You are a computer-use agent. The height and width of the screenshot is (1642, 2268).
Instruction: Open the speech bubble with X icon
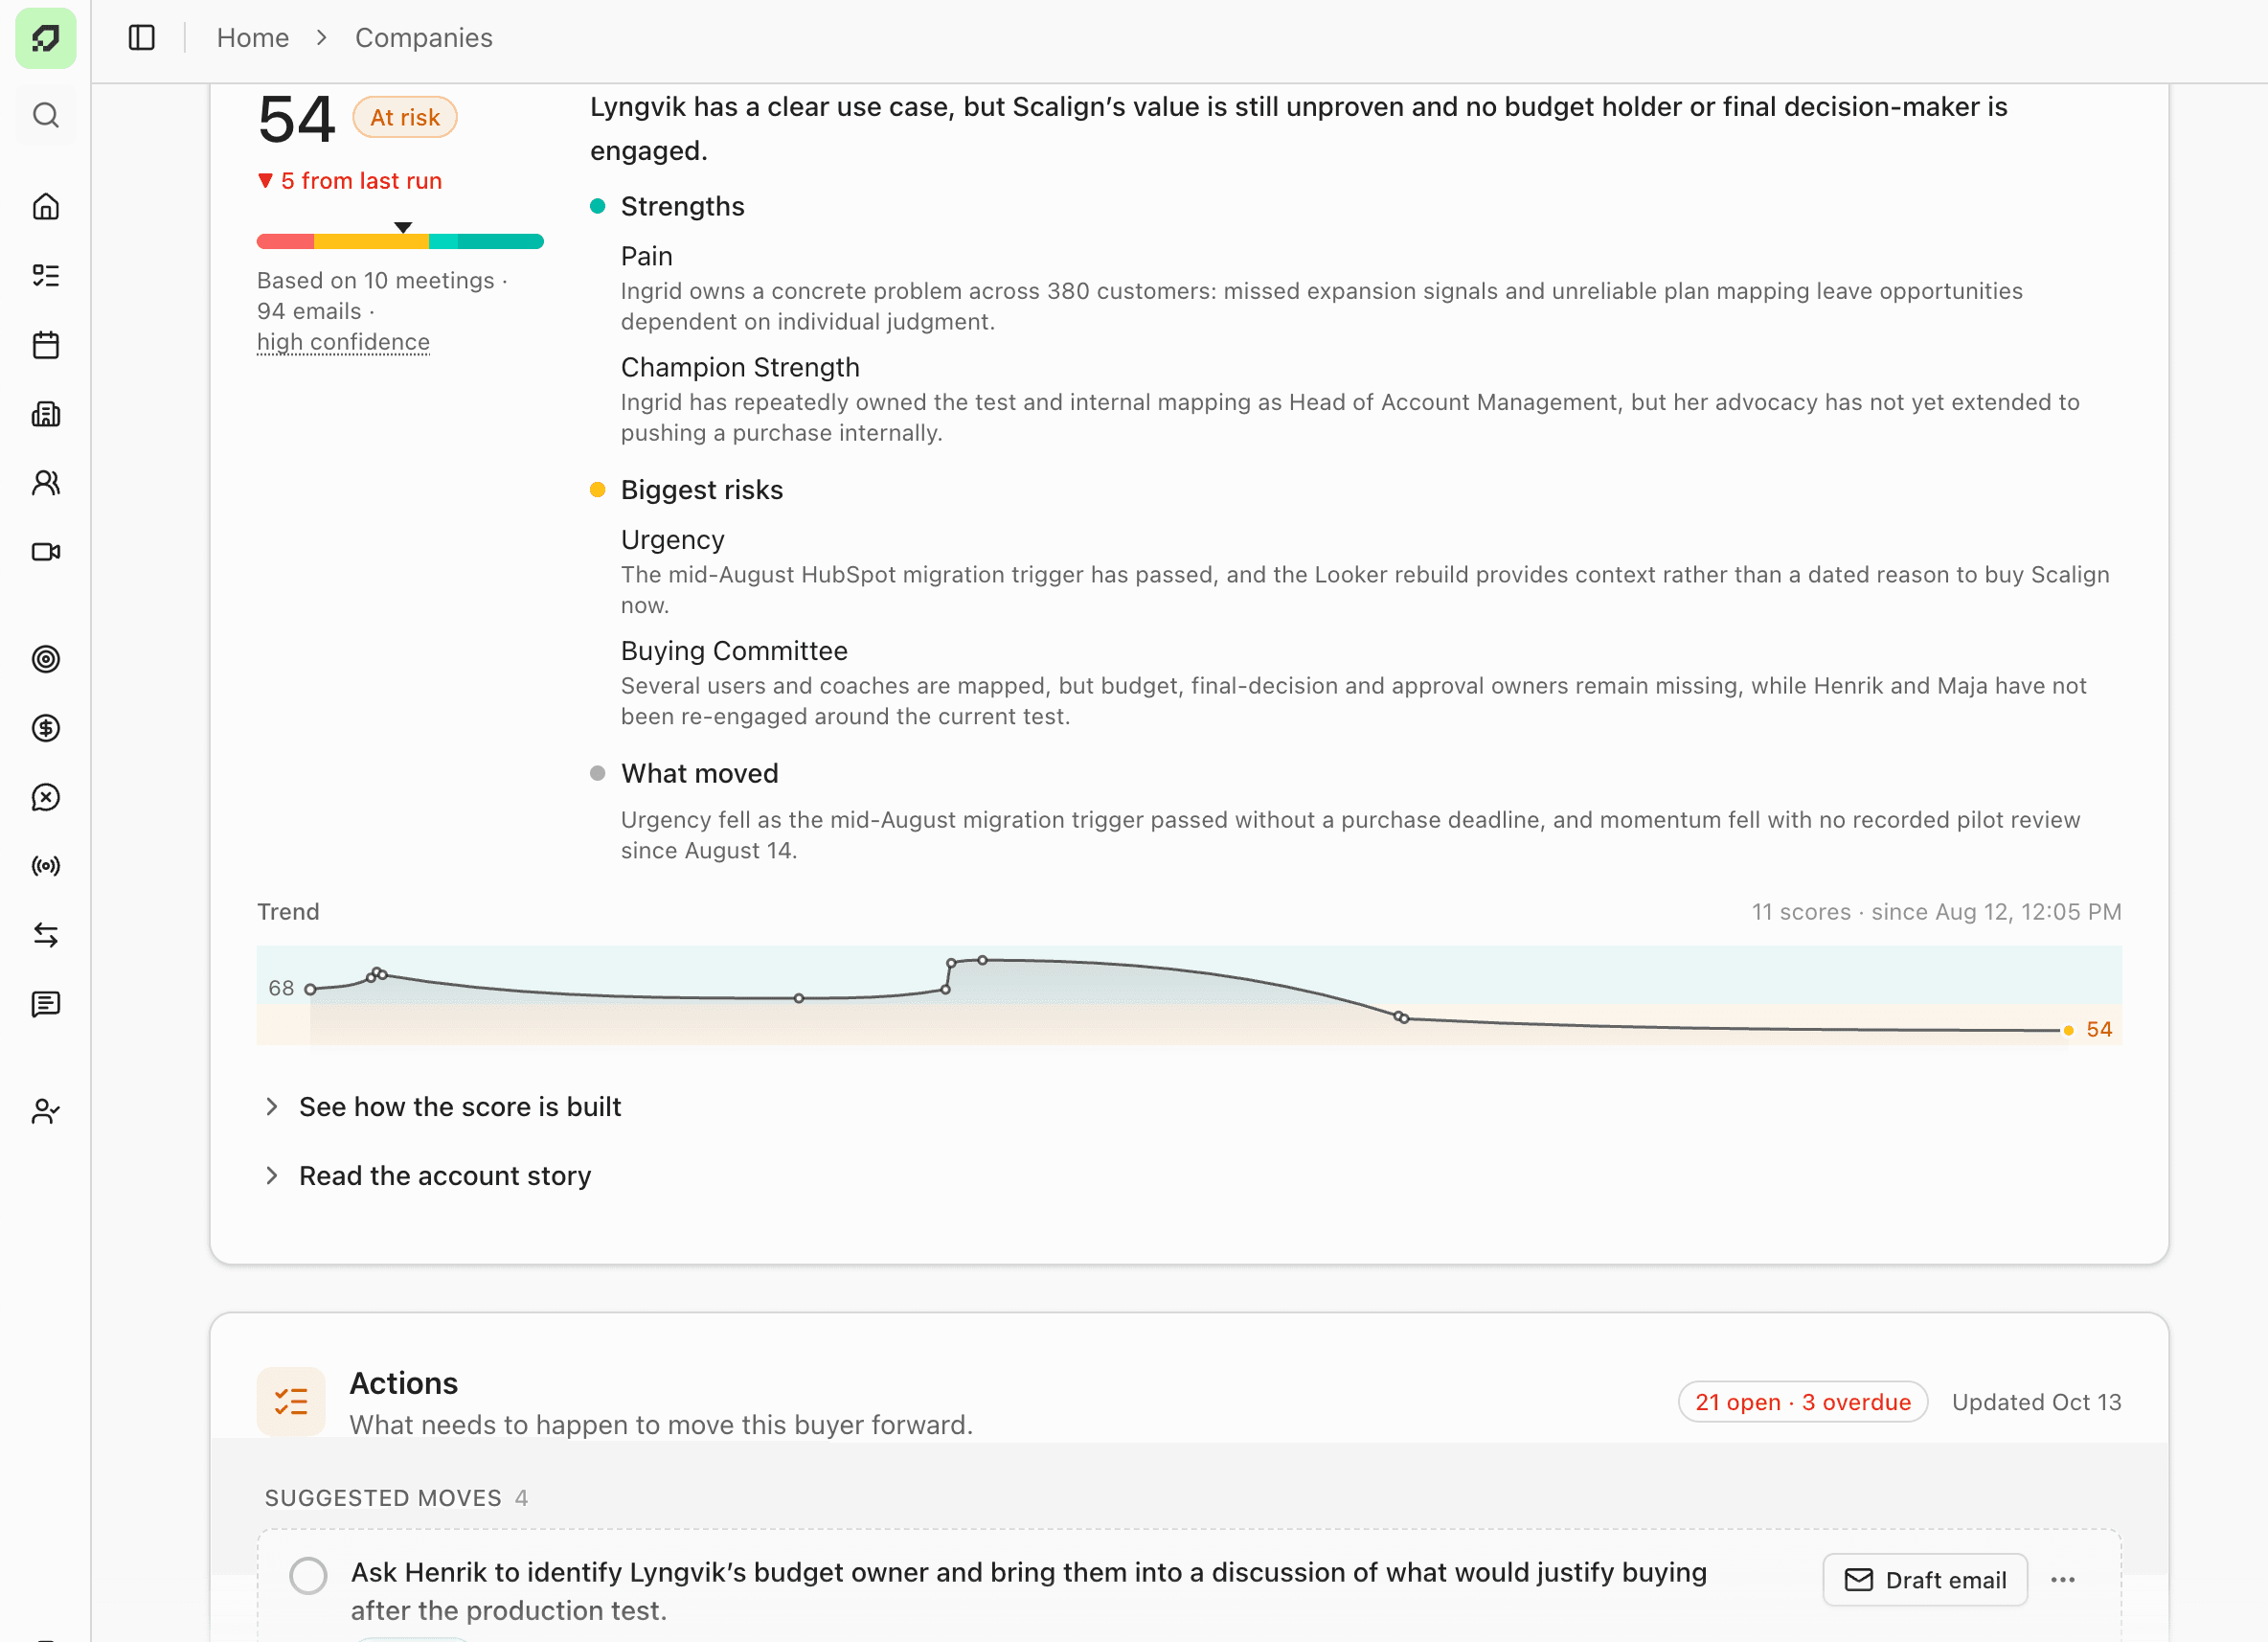(46, 797)
